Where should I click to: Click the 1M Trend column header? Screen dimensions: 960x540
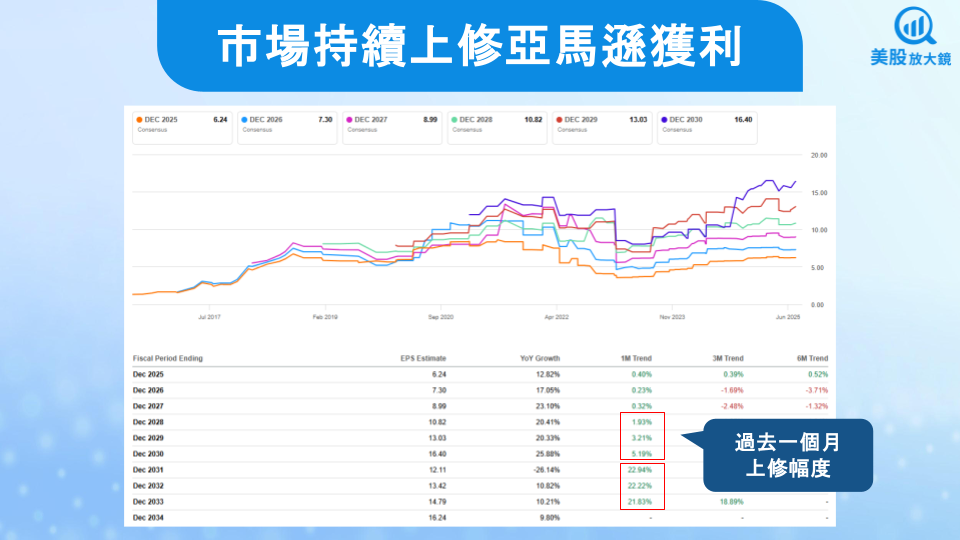(x=636, y=358)
